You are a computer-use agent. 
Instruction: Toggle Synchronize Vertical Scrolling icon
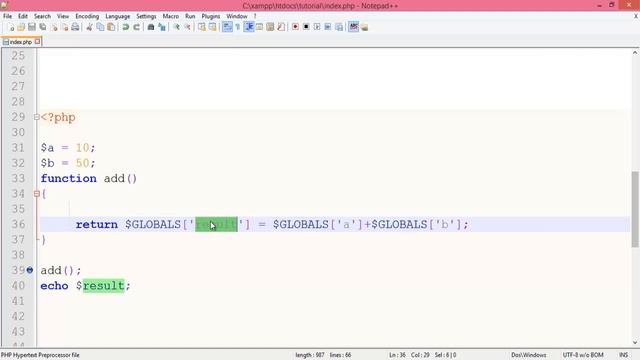(x=202, y=27)
